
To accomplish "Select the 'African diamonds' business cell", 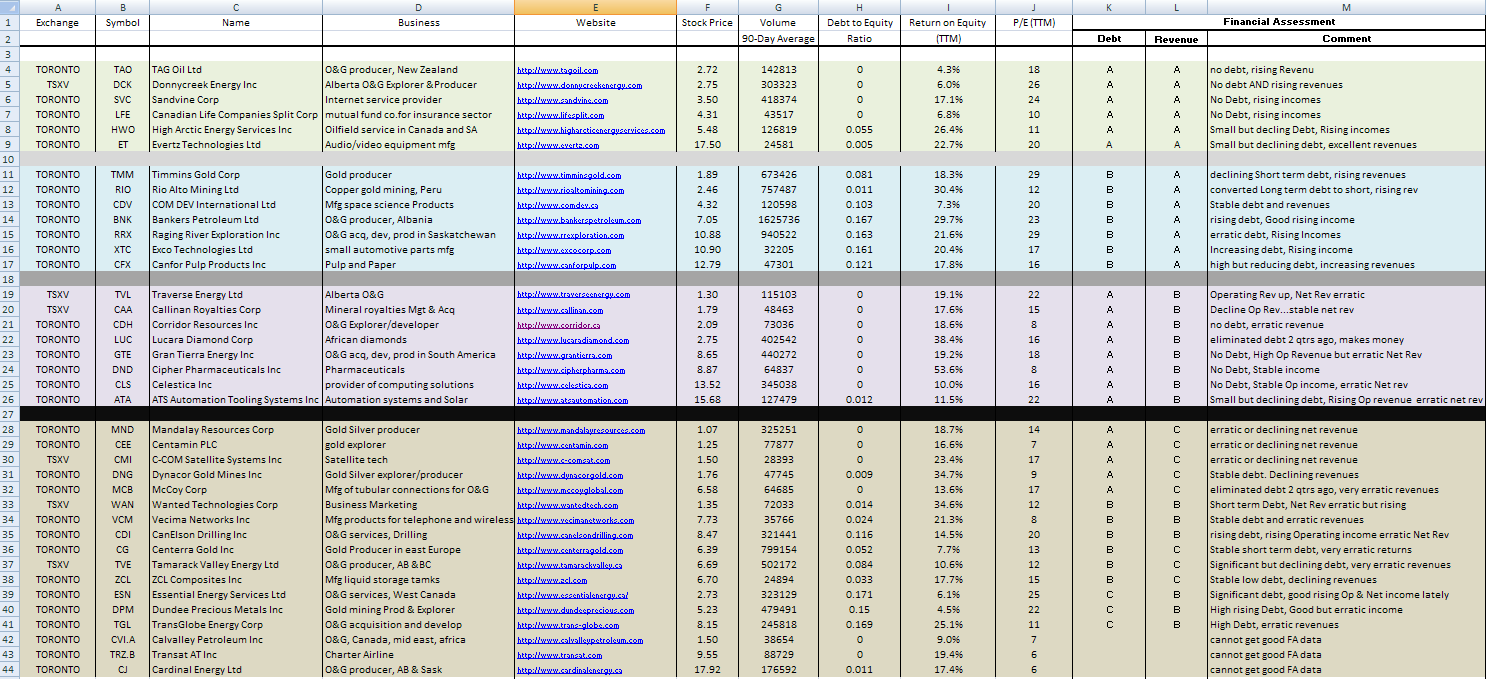I will (418, 340).
